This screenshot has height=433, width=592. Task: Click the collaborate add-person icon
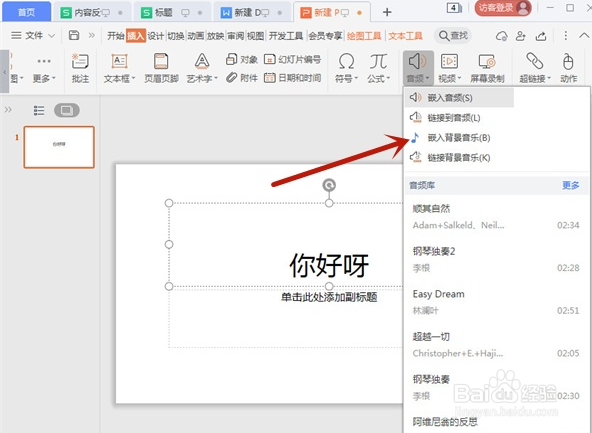[x=521, y=36]
